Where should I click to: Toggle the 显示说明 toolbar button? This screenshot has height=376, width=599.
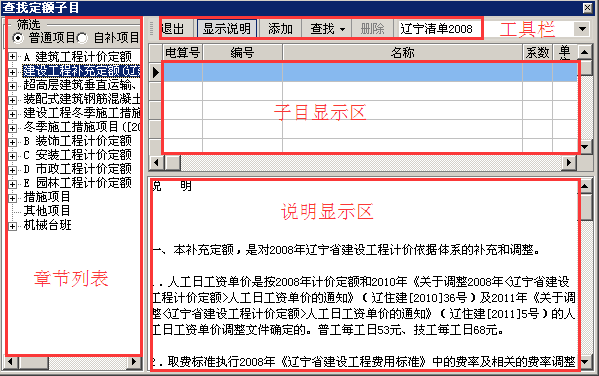(x=227, y=29)
